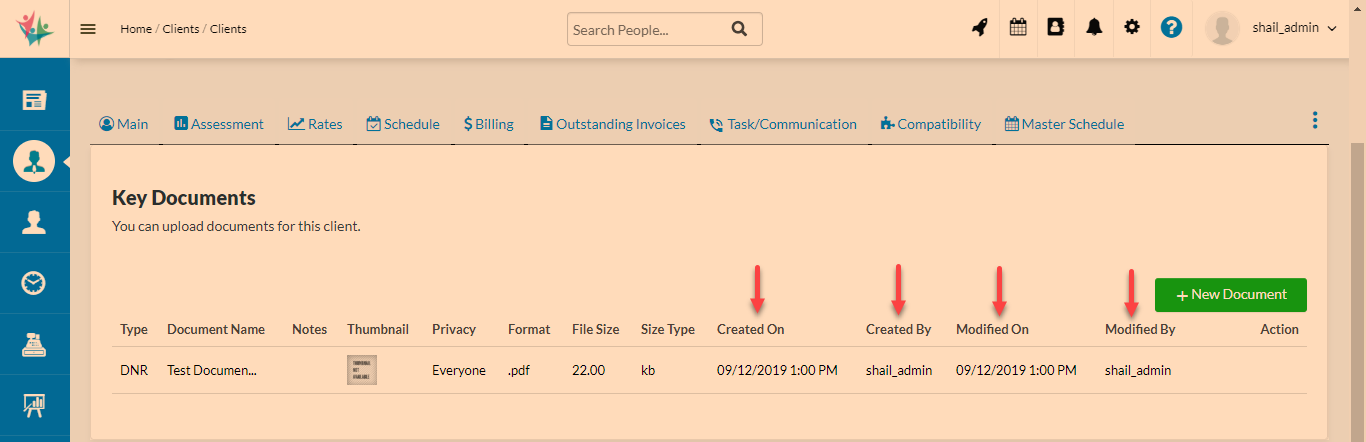
Task: Switch to the Main tab
Action: [x=124, y=125]
